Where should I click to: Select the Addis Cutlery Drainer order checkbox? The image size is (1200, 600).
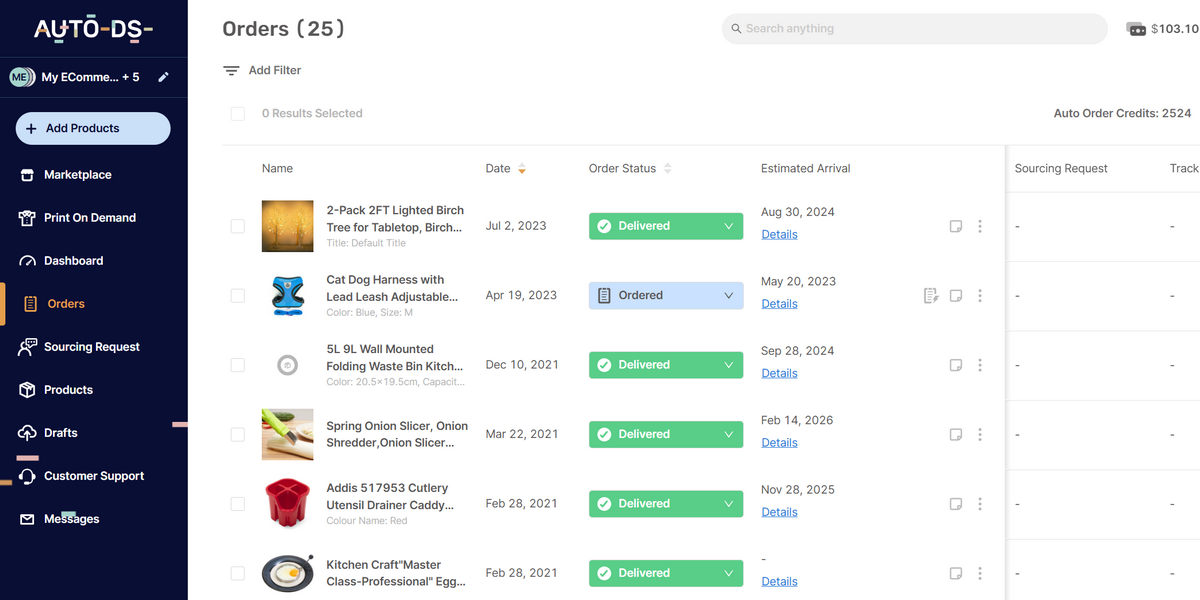[x=238, y=504]
